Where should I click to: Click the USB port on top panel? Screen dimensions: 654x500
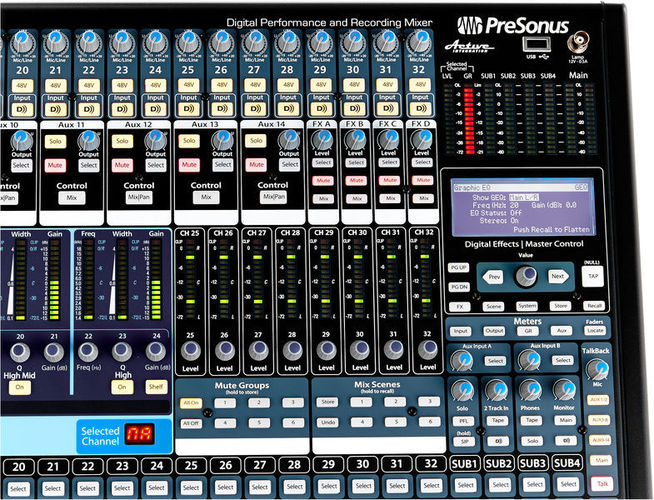click(537, 45)
